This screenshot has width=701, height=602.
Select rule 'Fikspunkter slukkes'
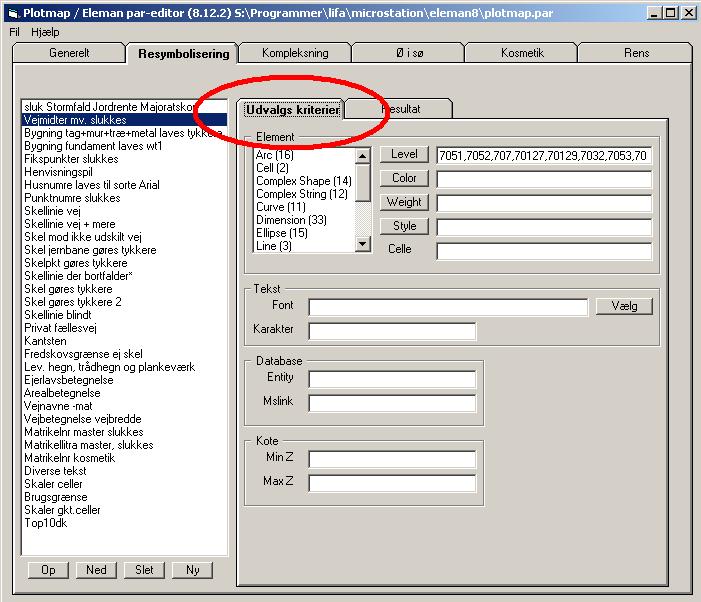tap(124, 159)
